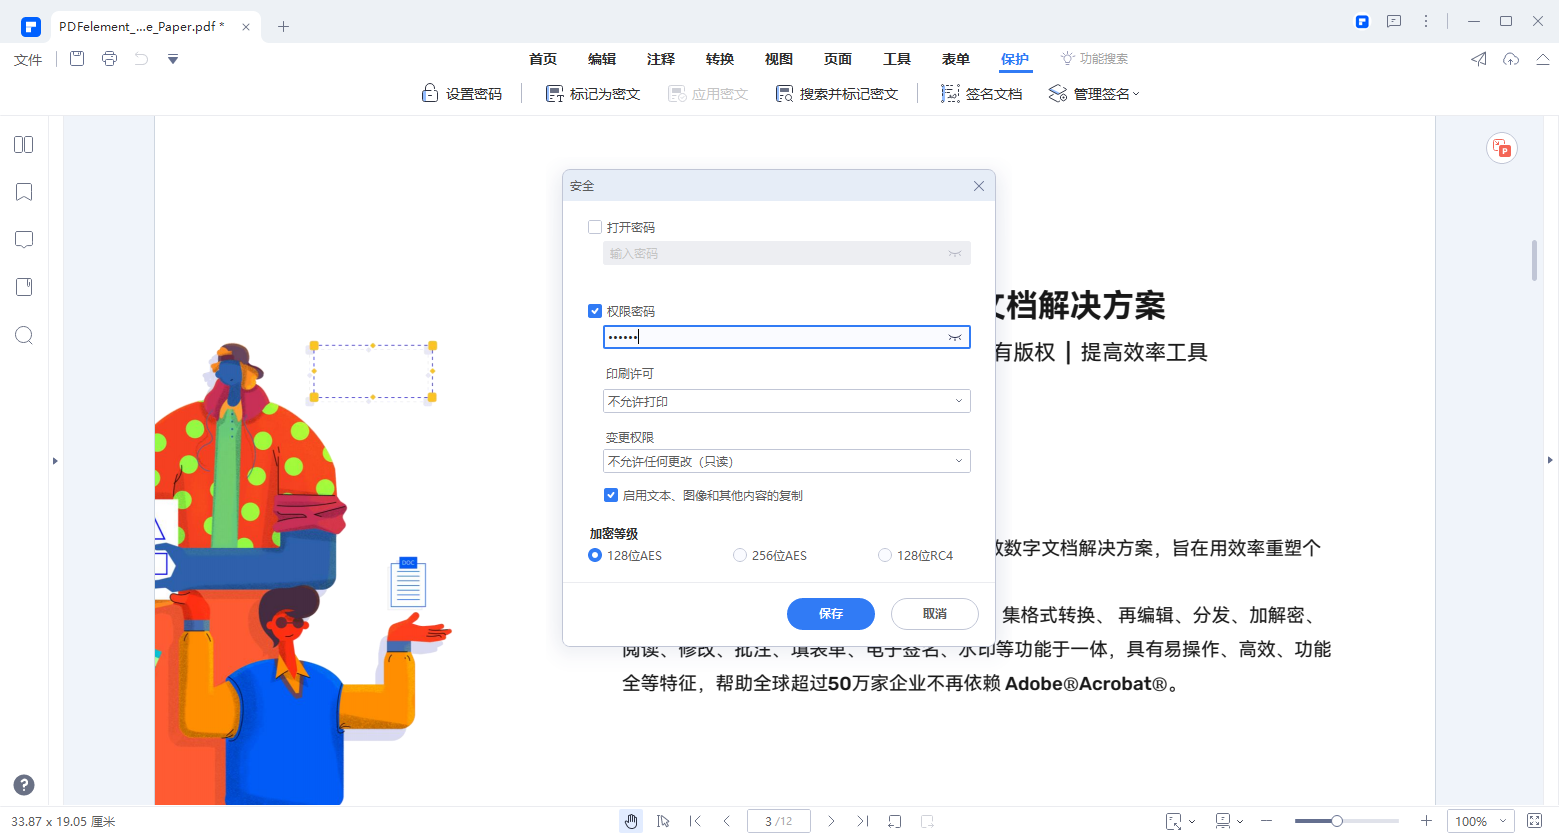
Task: Expand the 管理签名 dropdown menu
Action: click(x=1094, y=92)
